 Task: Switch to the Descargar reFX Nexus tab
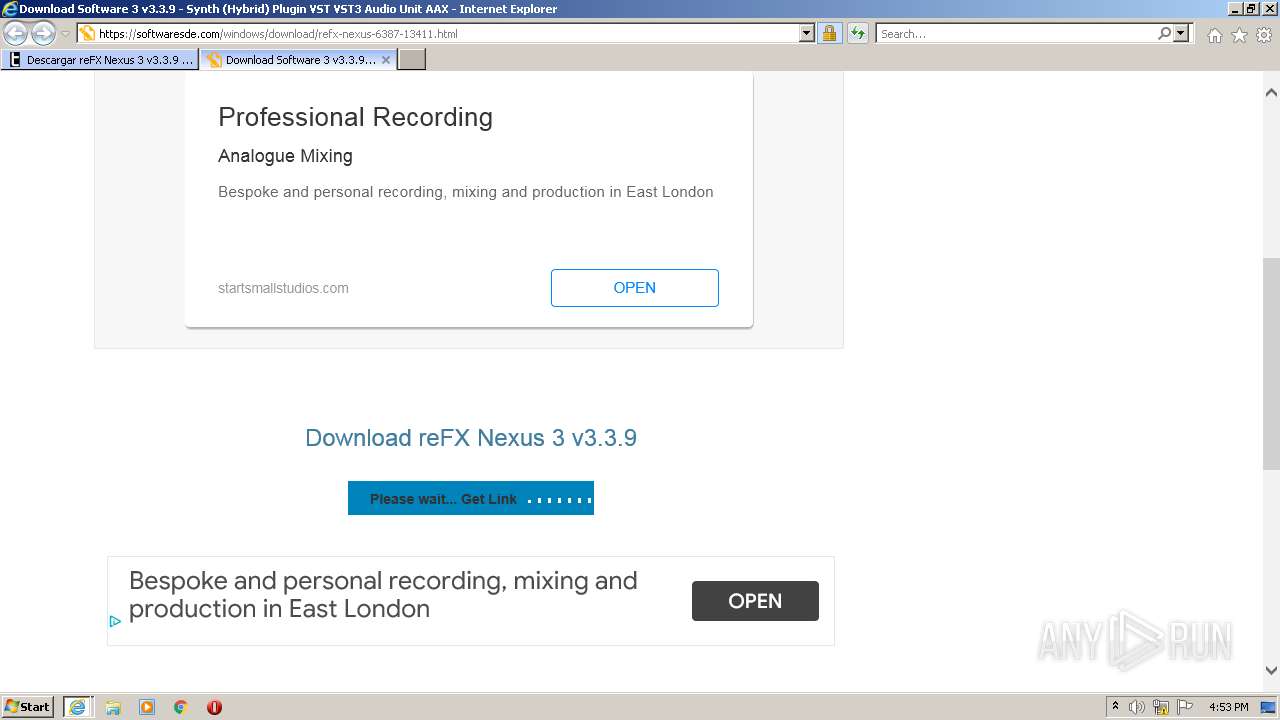tap(100, 60)
